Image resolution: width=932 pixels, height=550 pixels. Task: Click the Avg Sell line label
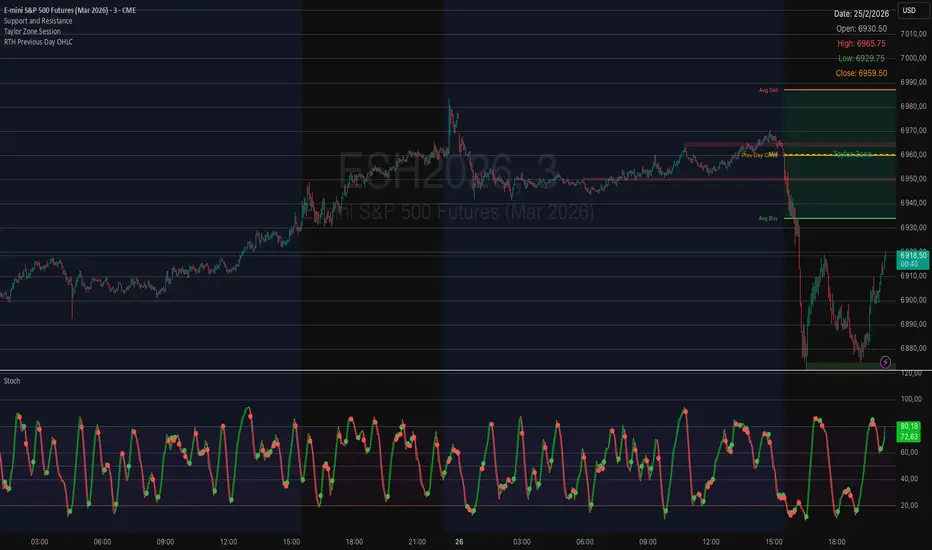(768, 90)
